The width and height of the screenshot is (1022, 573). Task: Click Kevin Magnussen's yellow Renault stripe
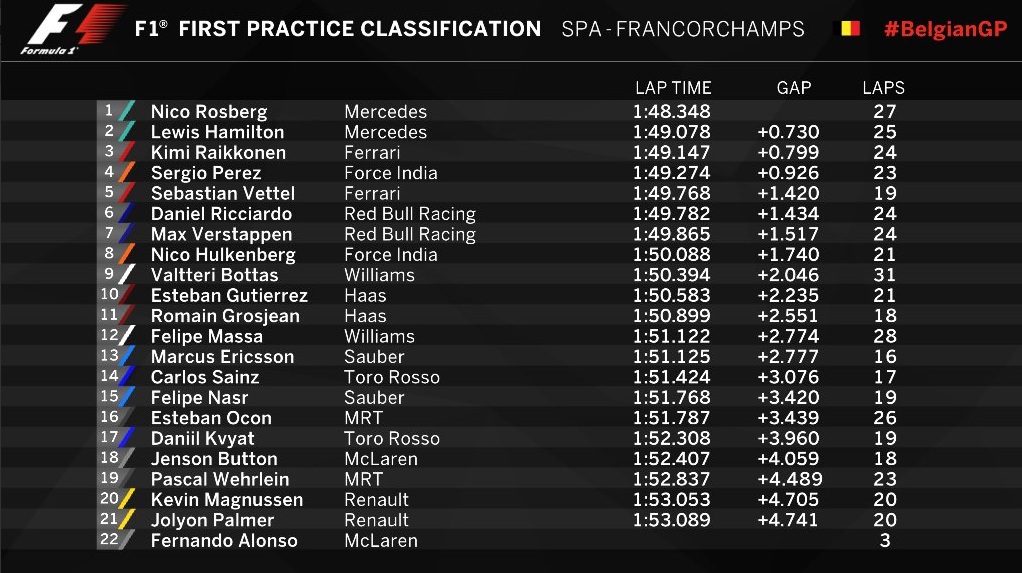pos(127,499)
